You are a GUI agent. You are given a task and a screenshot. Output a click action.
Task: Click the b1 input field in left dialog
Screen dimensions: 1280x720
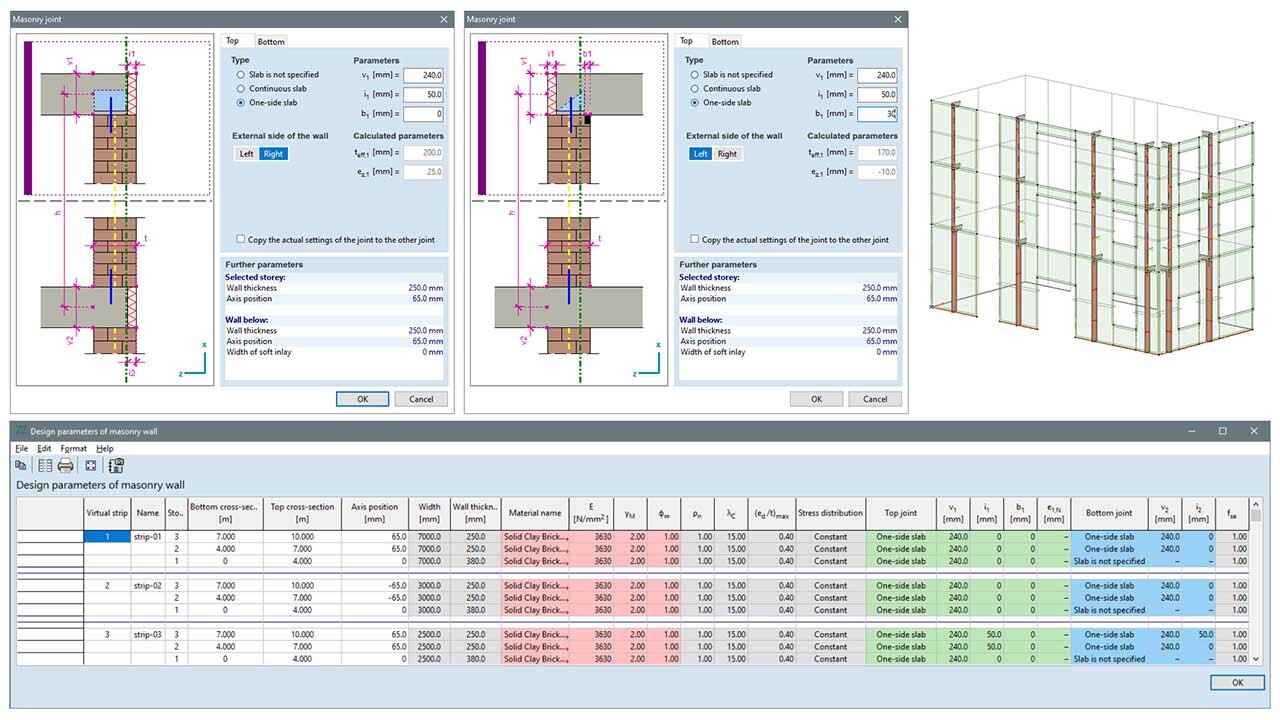(x=423, y=114)
